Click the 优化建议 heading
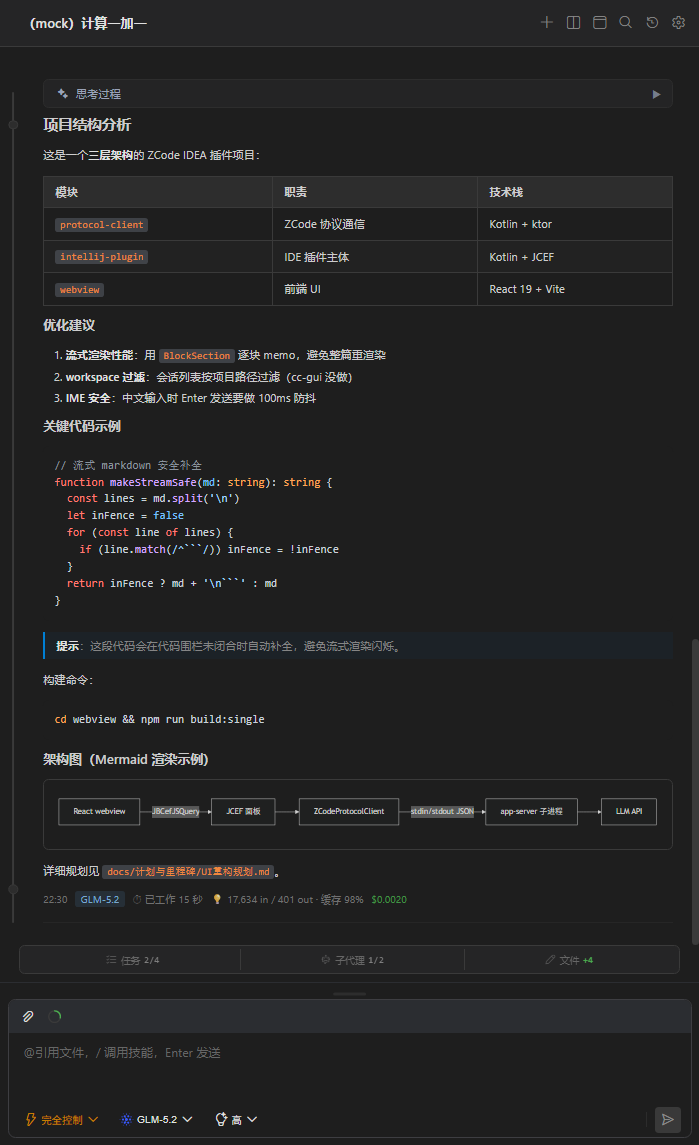The image size is (699, 1145). [69, 326]
